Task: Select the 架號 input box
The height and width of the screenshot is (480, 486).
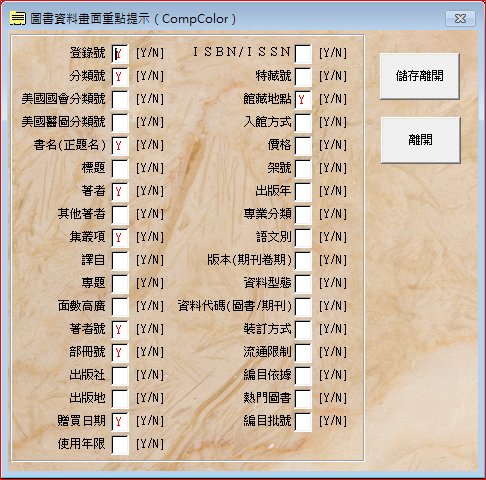Action: [303, 169]
